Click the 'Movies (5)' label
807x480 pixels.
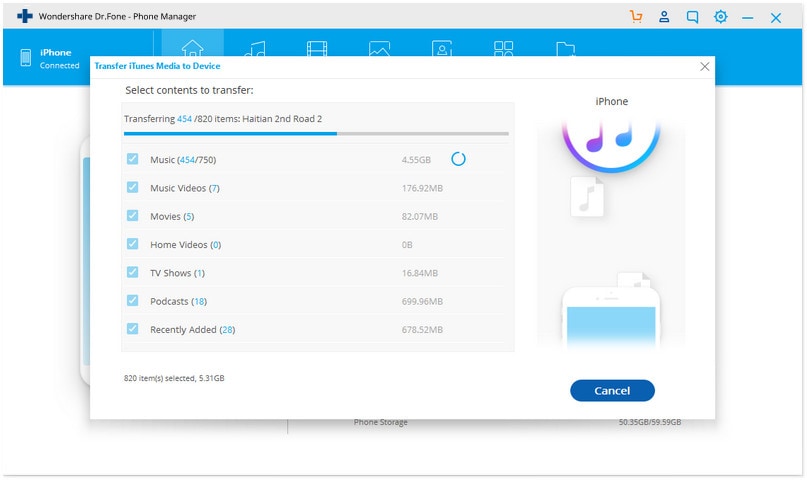coord(172,217)
